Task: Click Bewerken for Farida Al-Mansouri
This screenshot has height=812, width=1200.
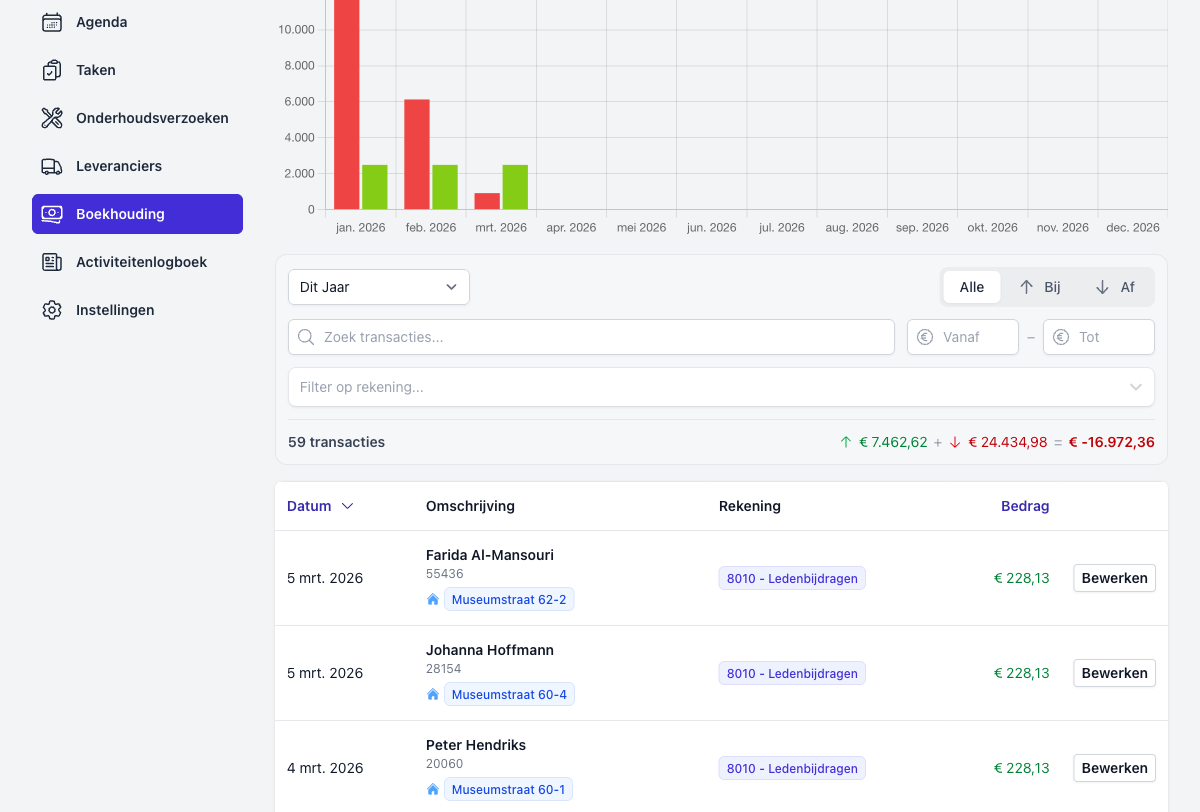Action: point(1114,578)
